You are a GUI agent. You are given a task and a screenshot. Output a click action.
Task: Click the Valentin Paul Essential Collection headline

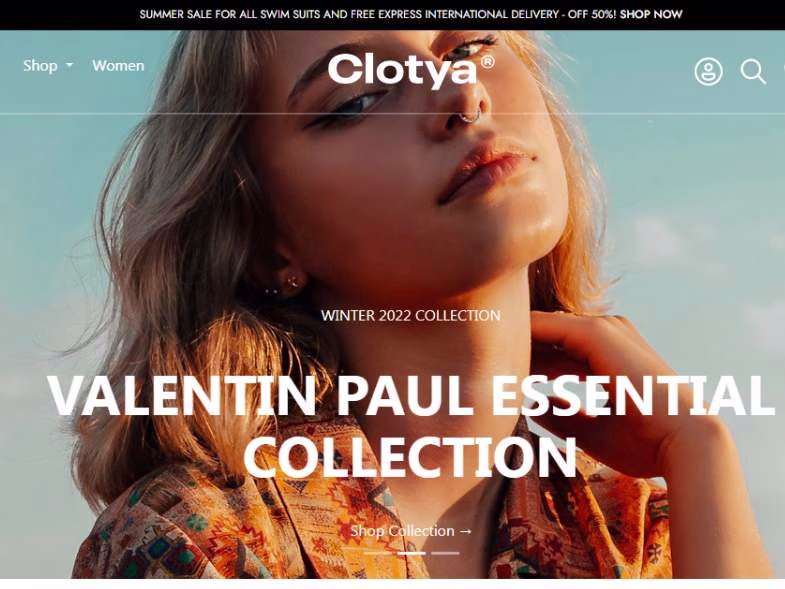(x=411, y=426)
